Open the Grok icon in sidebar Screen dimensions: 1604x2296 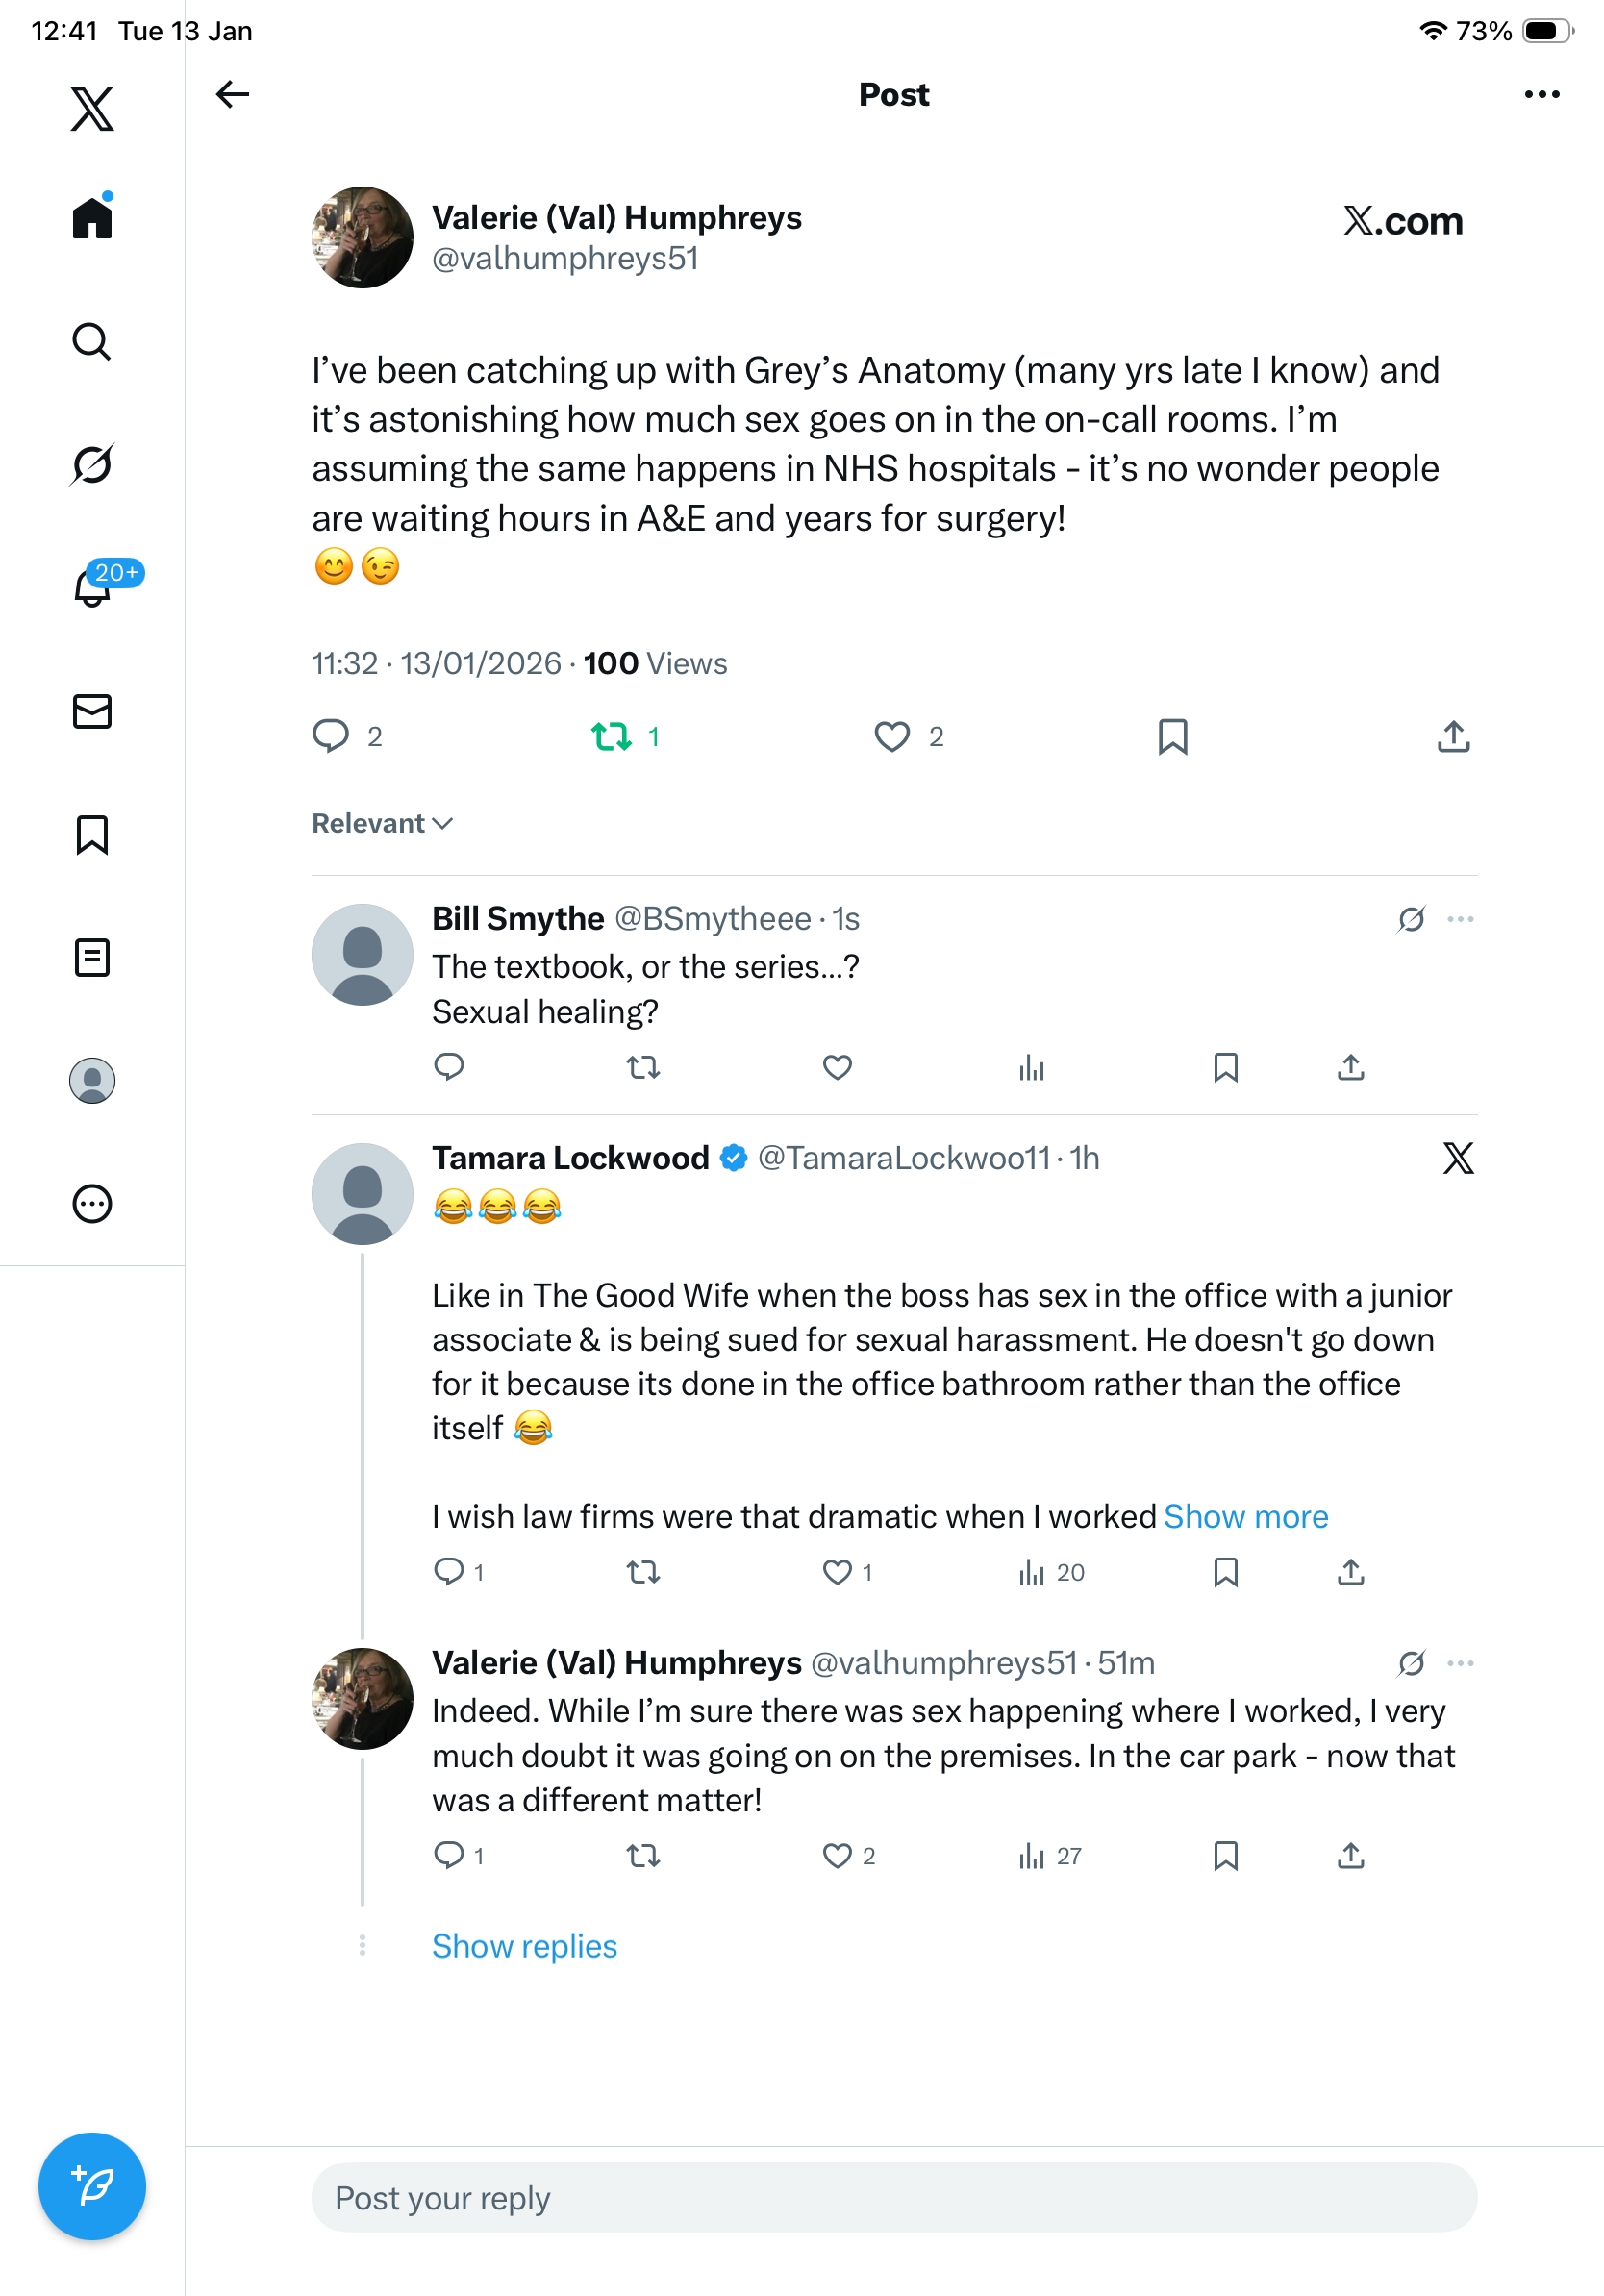92,464
